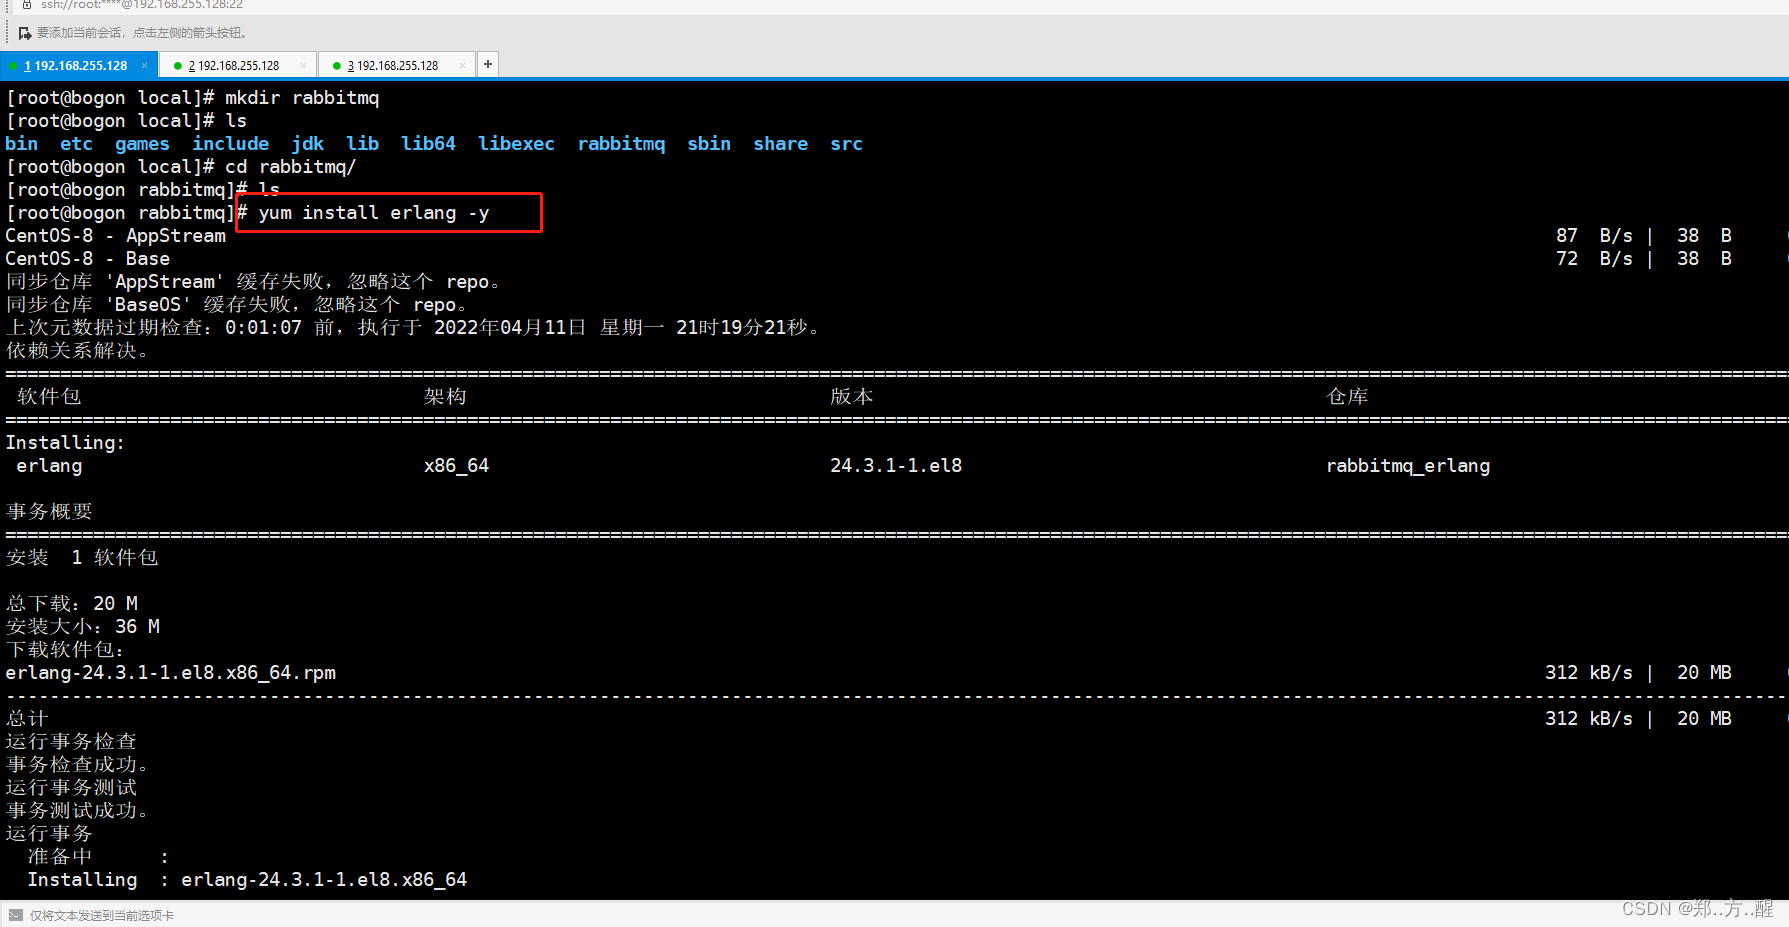Switch to session tab 1 192.168.255.128

(76, 66)
